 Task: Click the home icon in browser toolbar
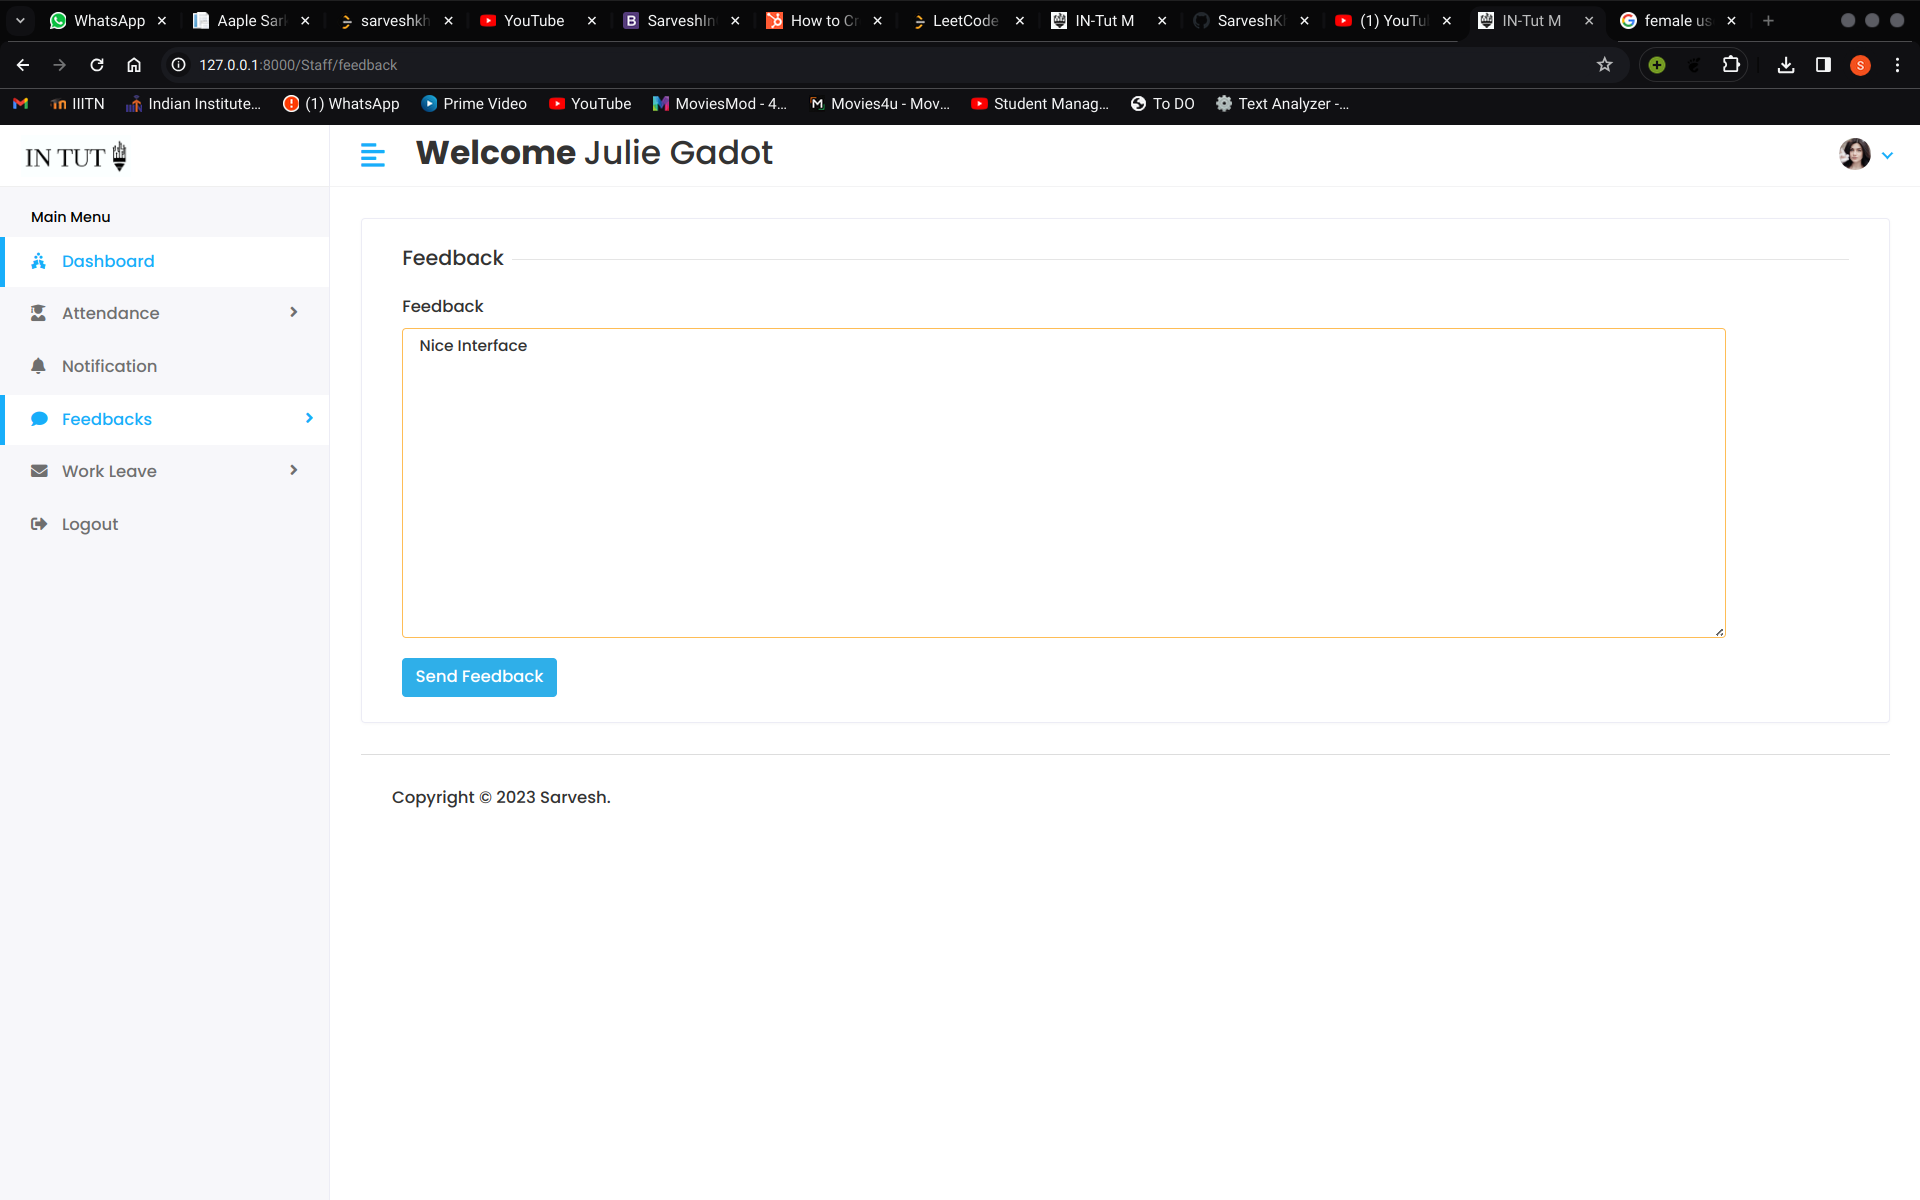pos(134,65)
